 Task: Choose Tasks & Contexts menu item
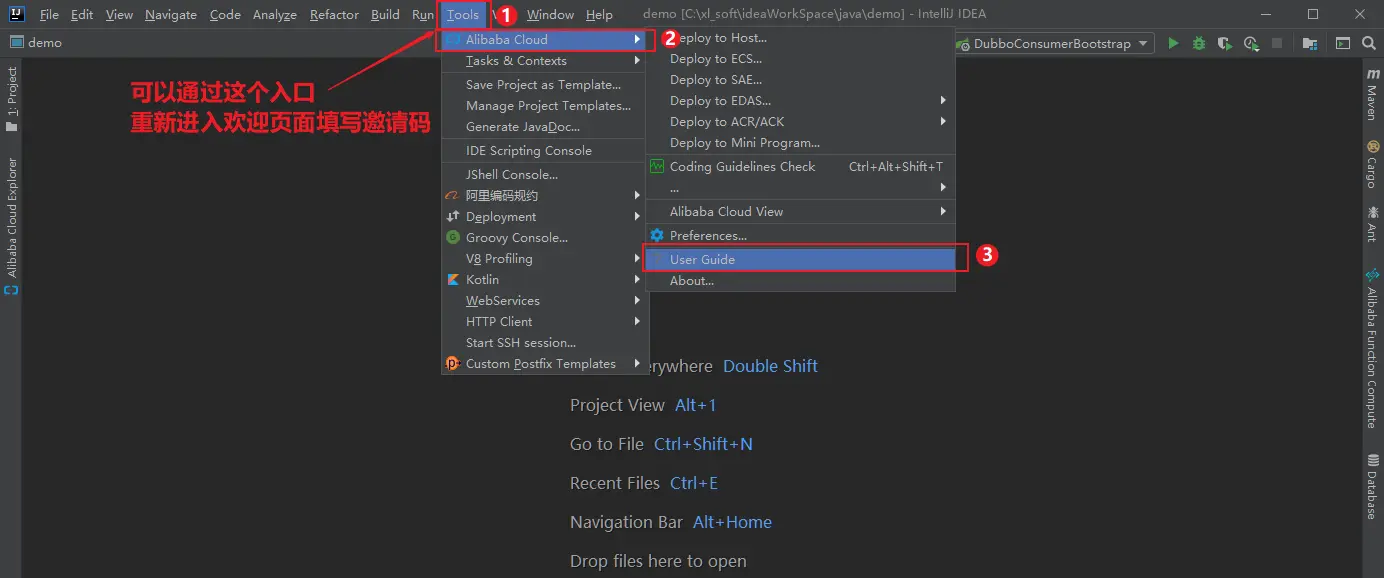pos(545,61)
